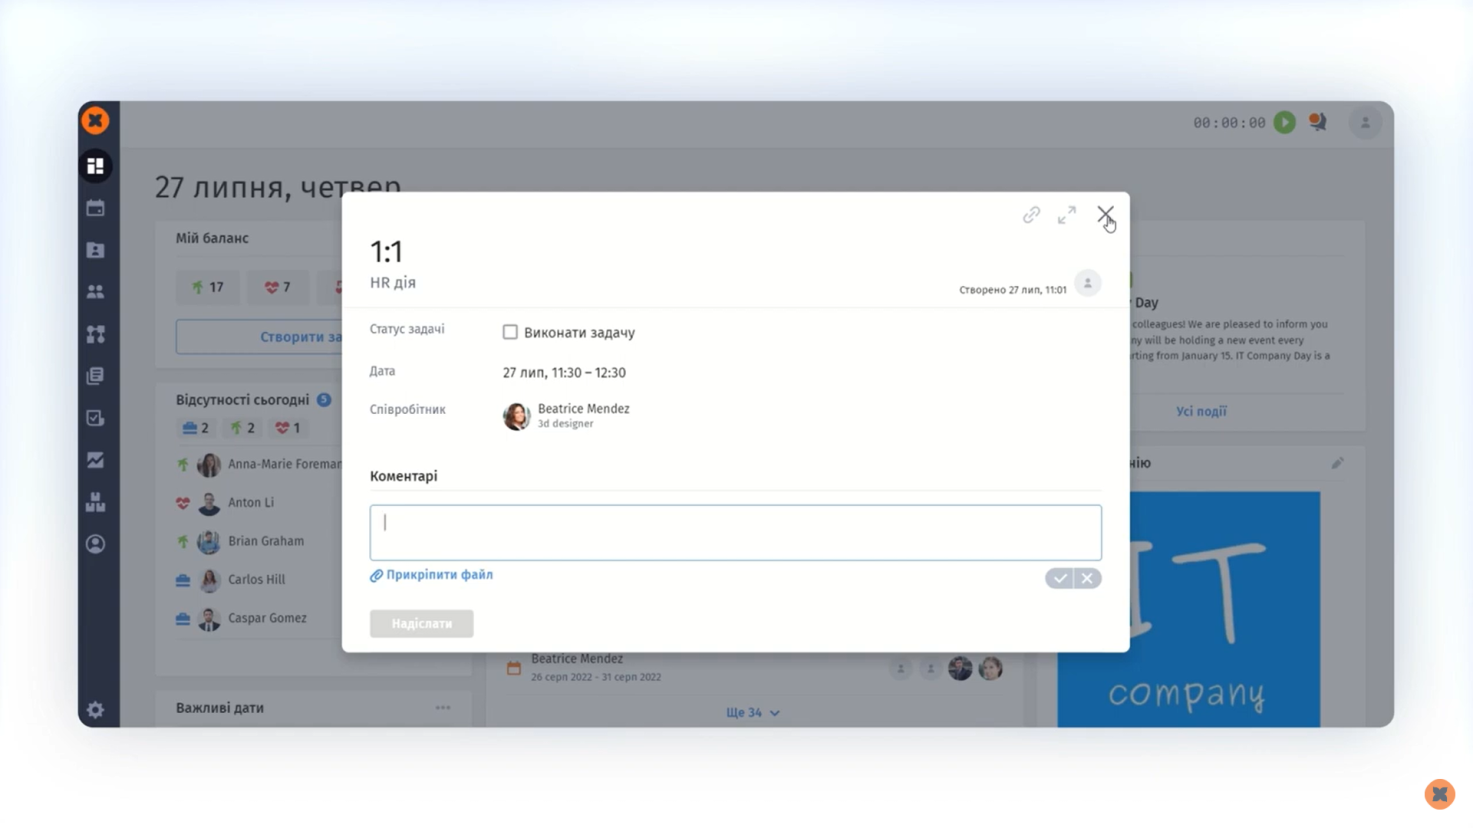Open the calendar from the sidebar
1473x828 pixels.
(95, 208)
